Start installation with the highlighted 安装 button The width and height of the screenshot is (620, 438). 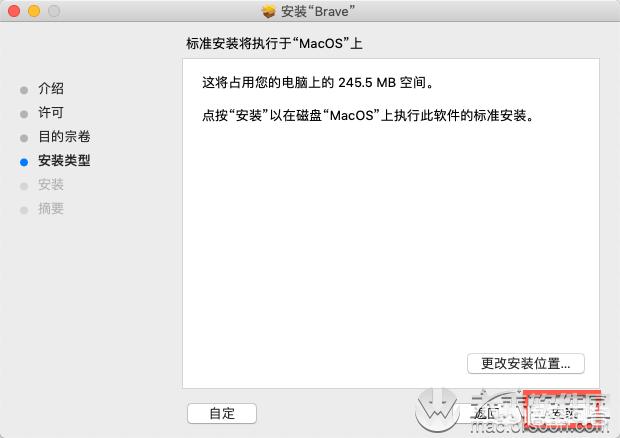point(562,413)
